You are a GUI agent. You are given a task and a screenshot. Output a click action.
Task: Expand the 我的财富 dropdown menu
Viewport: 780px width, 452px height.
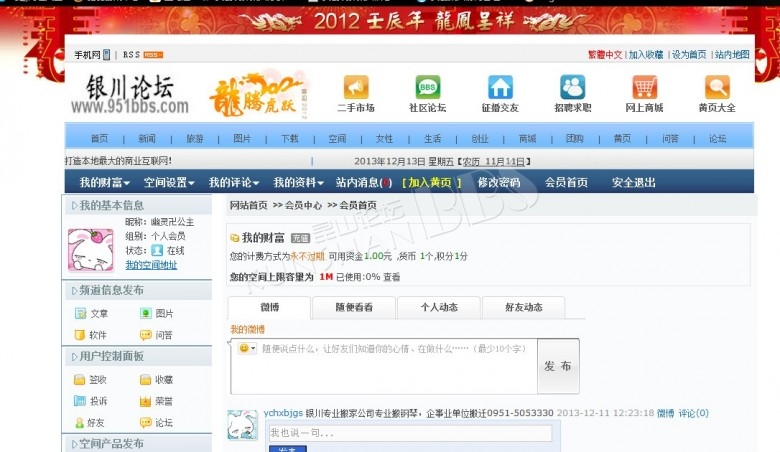104,182
